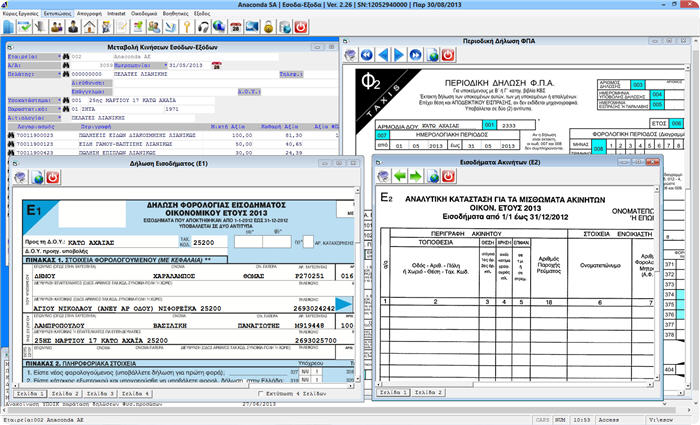700x425 pixels.
Task: Open the Intrastat menu
Action: (x=116, y=14)
